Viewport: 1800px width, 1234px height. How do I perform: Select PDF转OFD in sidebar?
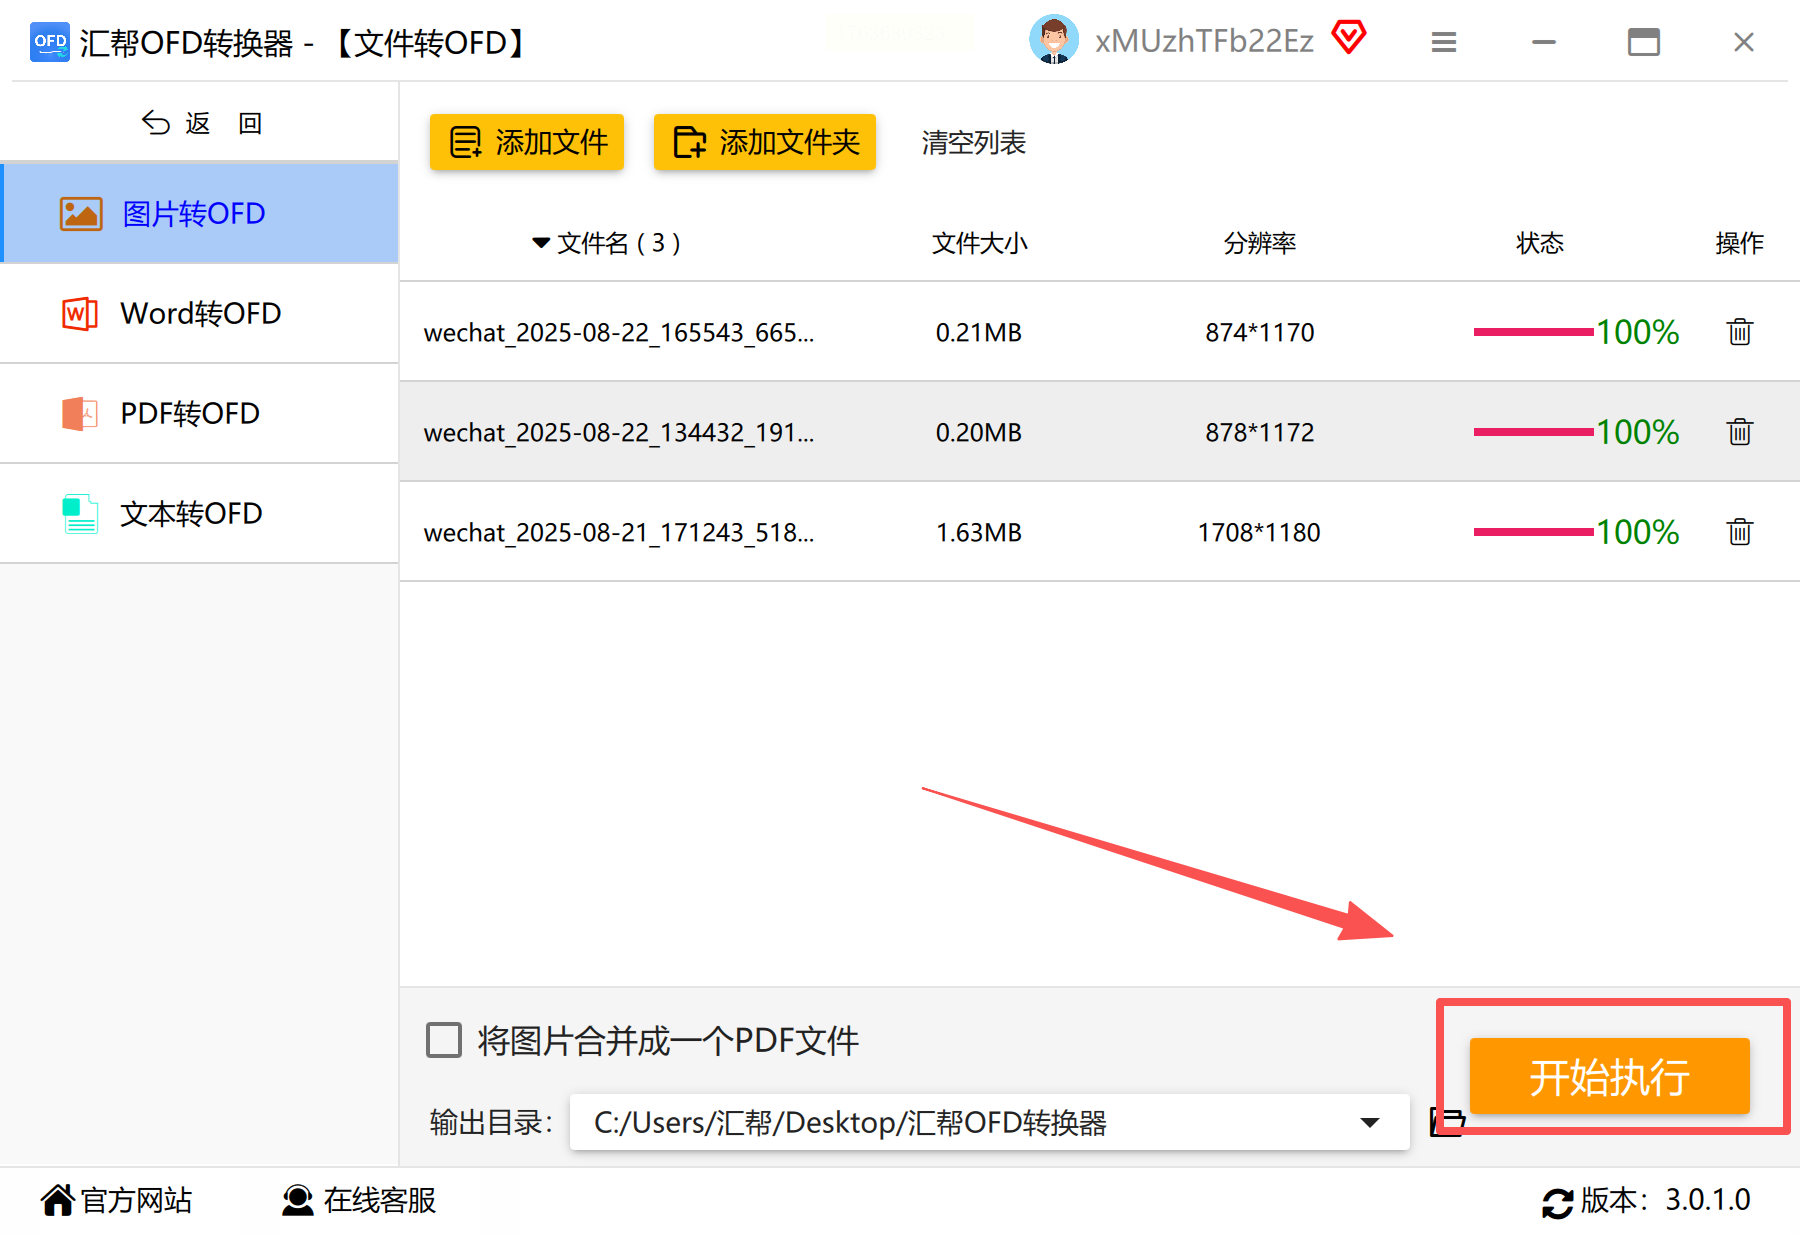[x=200, y=413]
